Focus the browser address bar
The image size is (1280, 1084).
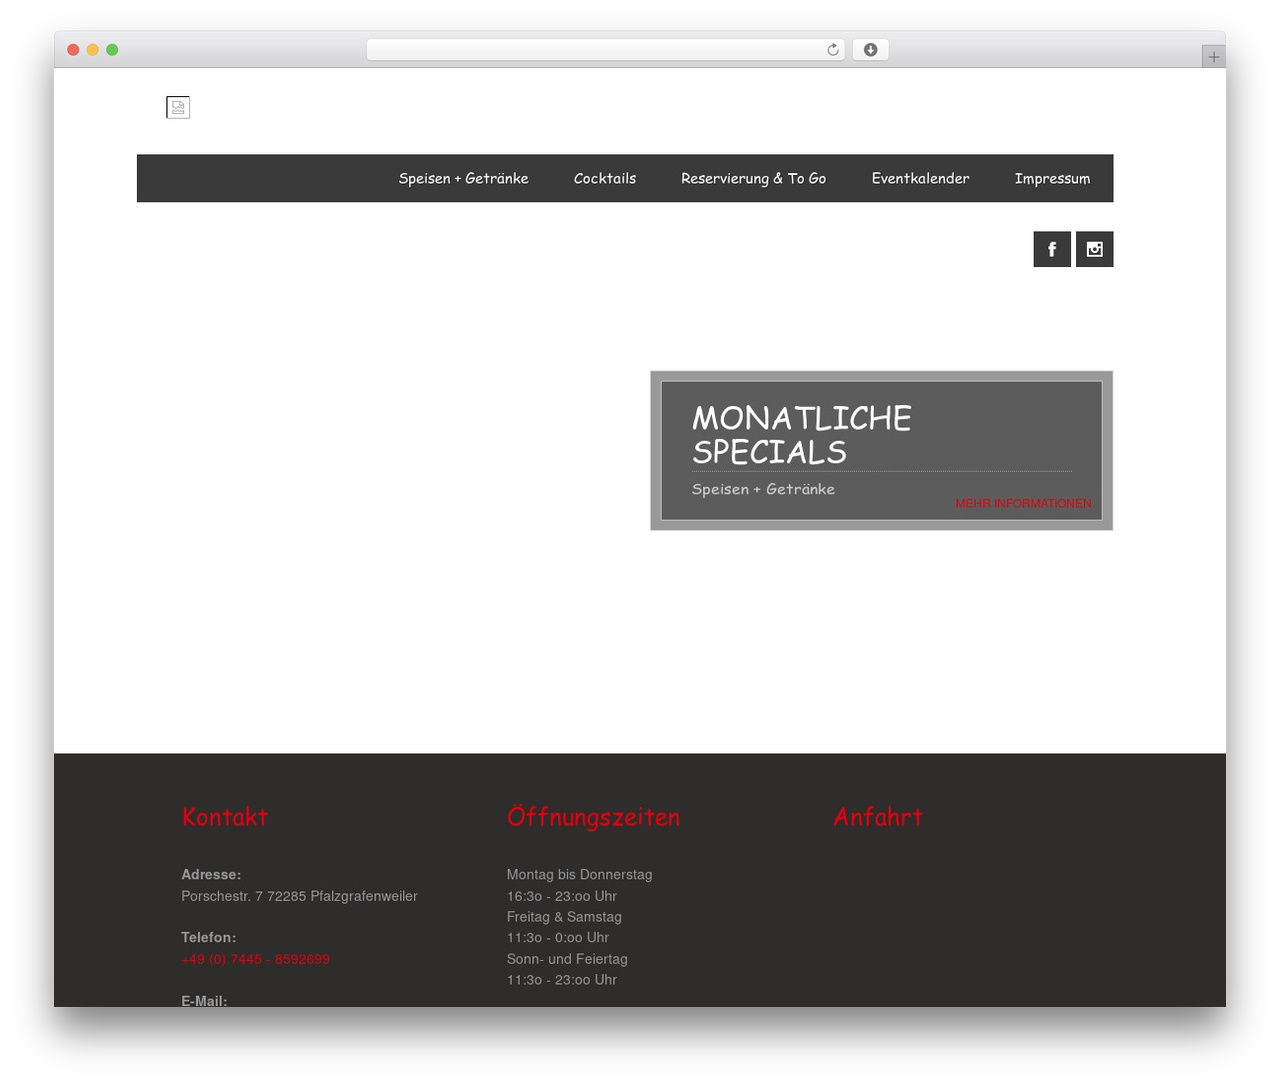tap(605, 50)
